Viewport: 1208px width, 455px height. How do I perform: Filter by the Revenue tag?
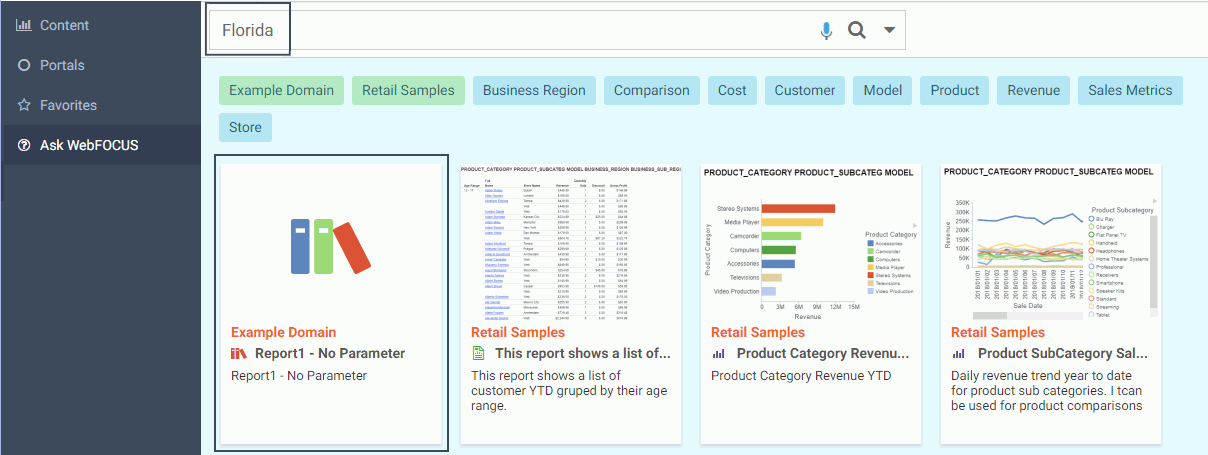click(1034, 90)
